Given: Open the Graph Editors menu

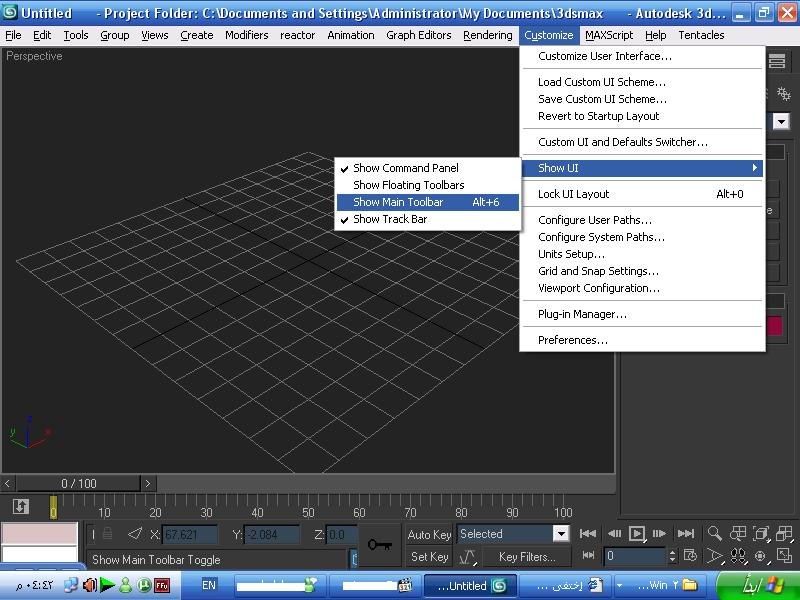Looking at the screenshot, I should 418,35.
